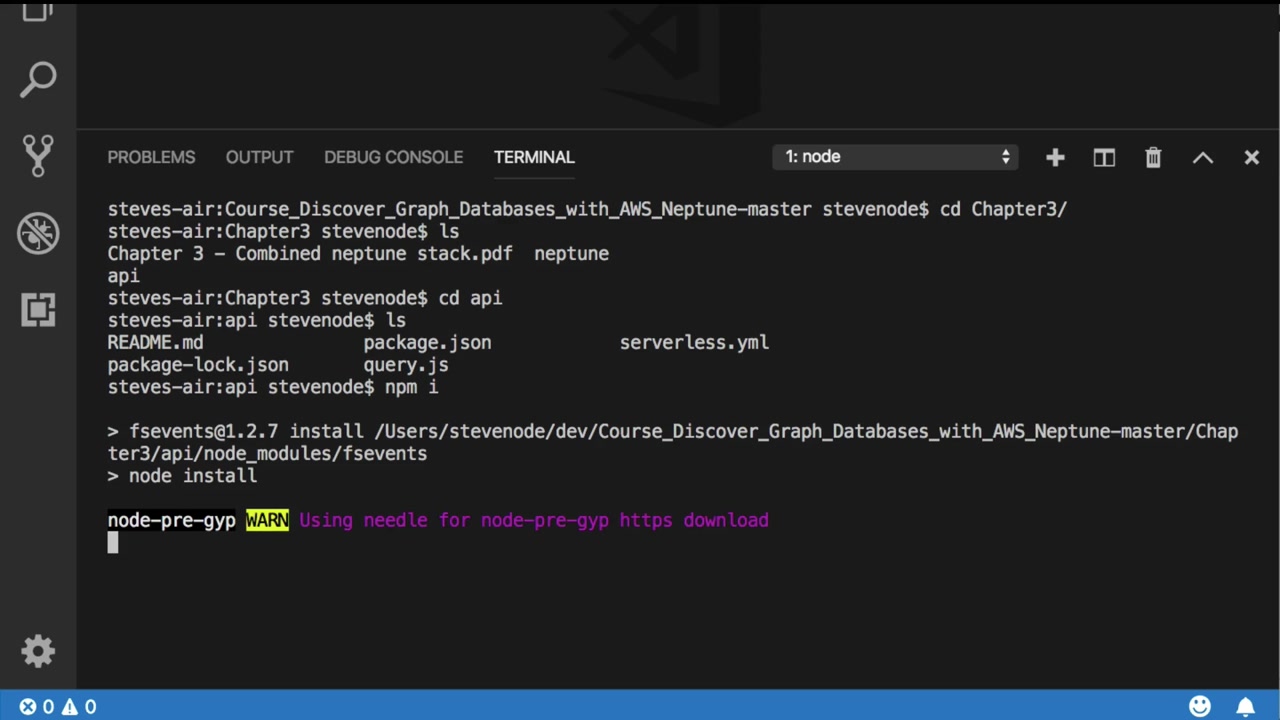Select the Terminal tab
The image size is (1280, 720).
[534, 157]
